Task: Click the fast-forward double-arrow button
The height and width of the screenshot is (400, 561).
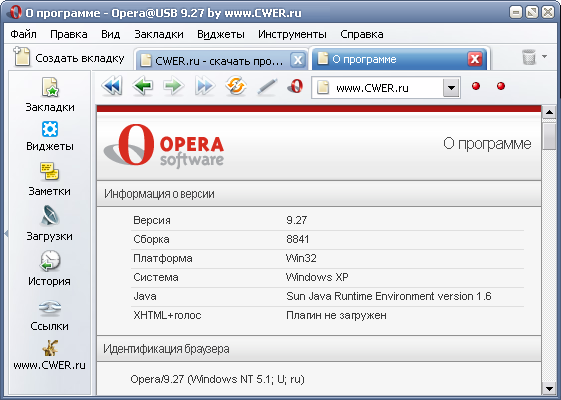Action: (205, 86)
